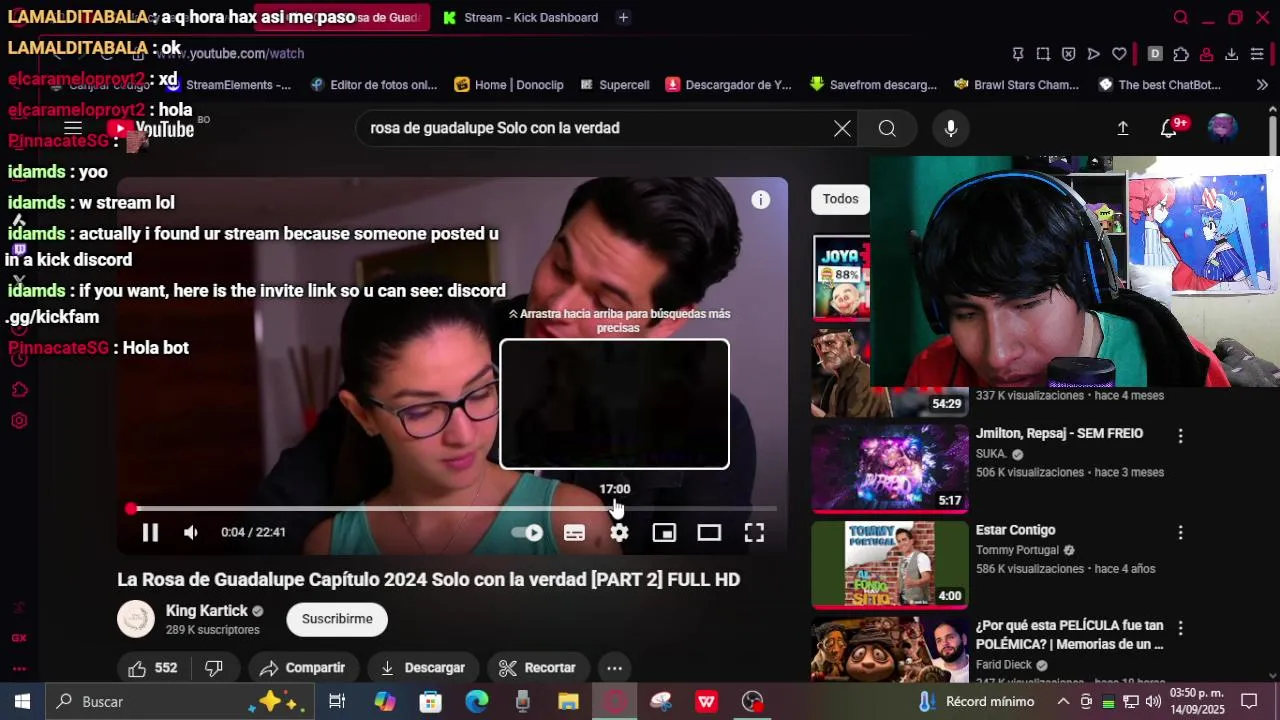Enter fullscreen mode
The width and height of the screenshot is (1280, 720).
click(x=754, y=533)
